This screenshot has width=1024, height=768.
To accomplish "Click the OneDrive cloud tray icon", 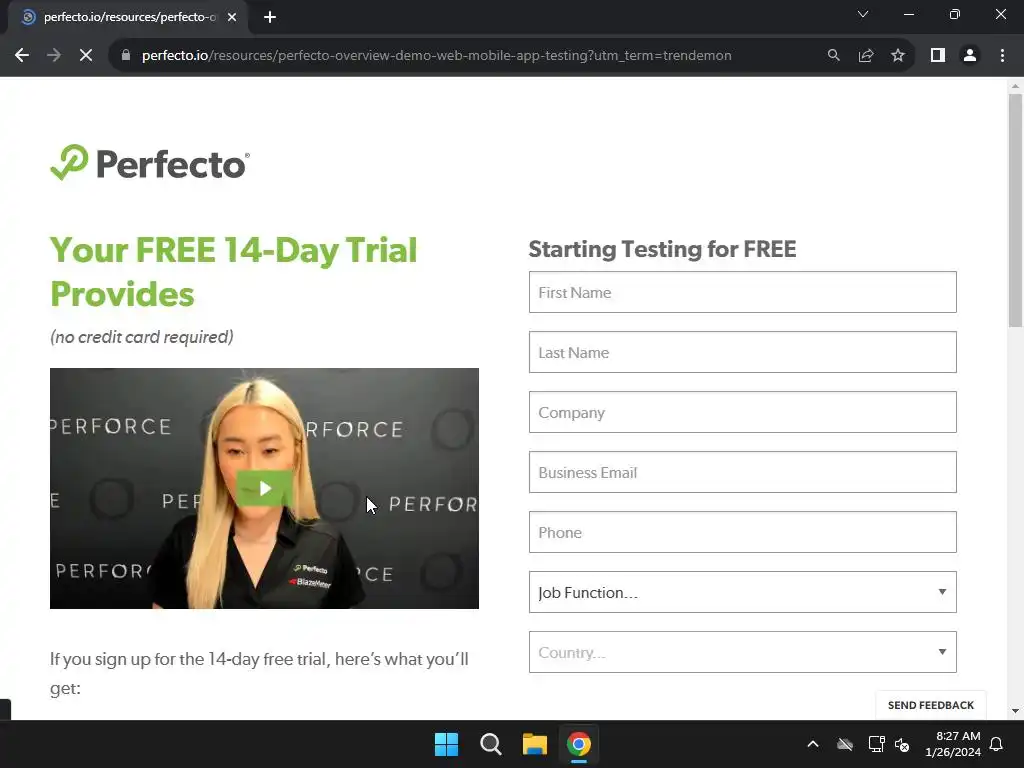I will coord(844,744).
